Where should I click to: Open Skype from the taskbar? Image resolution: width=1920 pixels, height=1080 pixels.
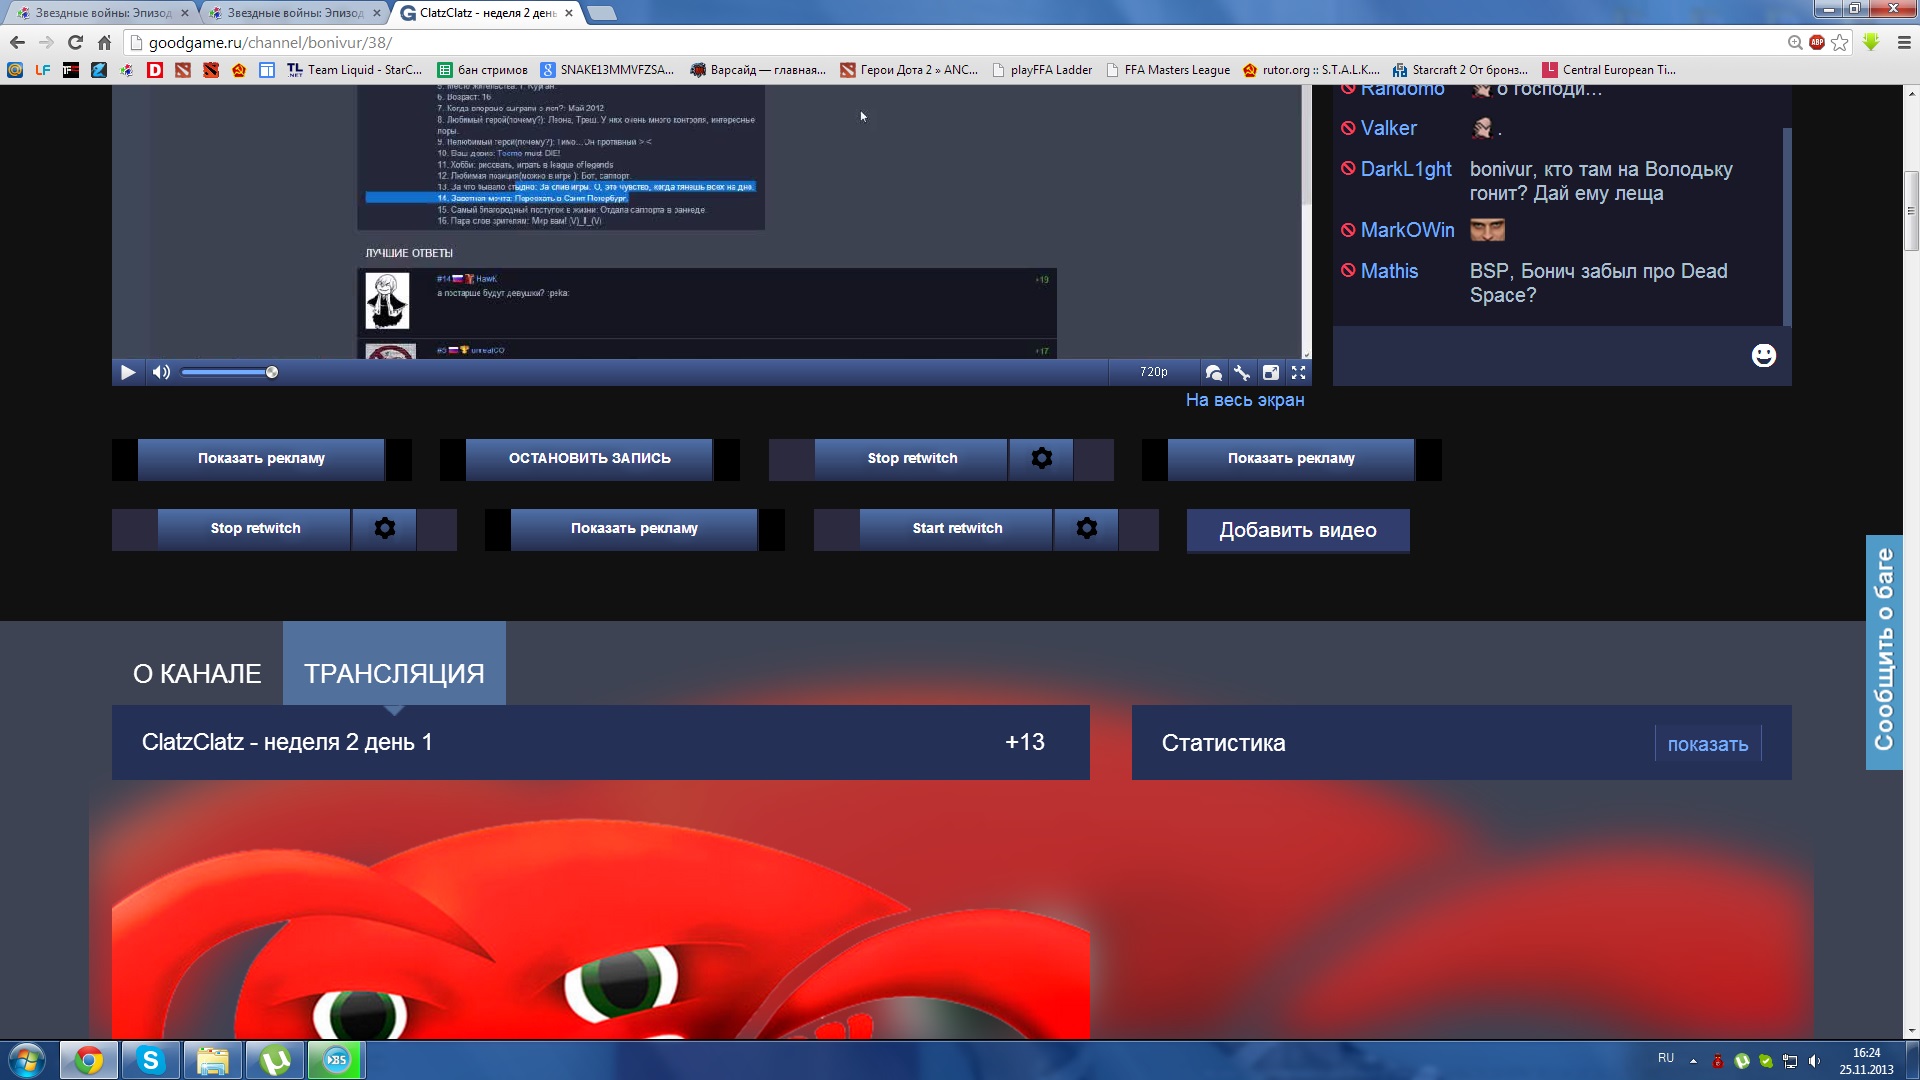click(150, 1060)
